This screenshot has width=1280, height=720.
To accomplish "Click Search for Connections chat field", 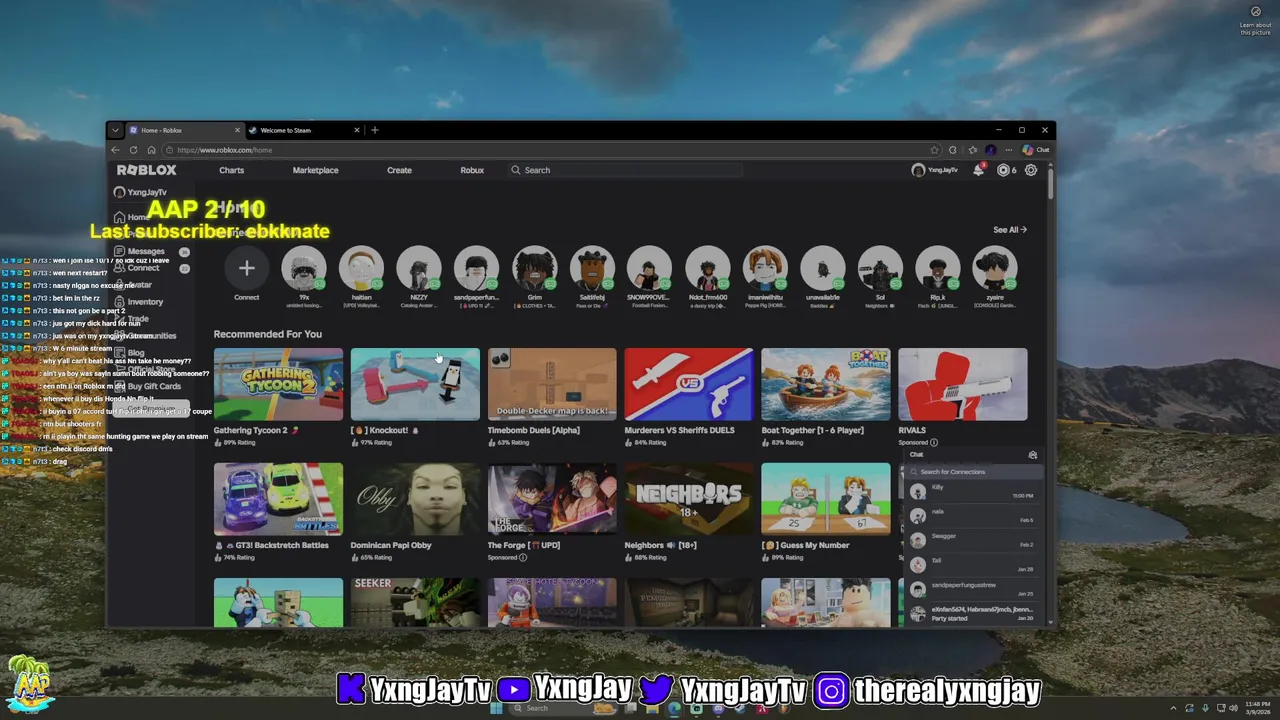I will point(973,472).
